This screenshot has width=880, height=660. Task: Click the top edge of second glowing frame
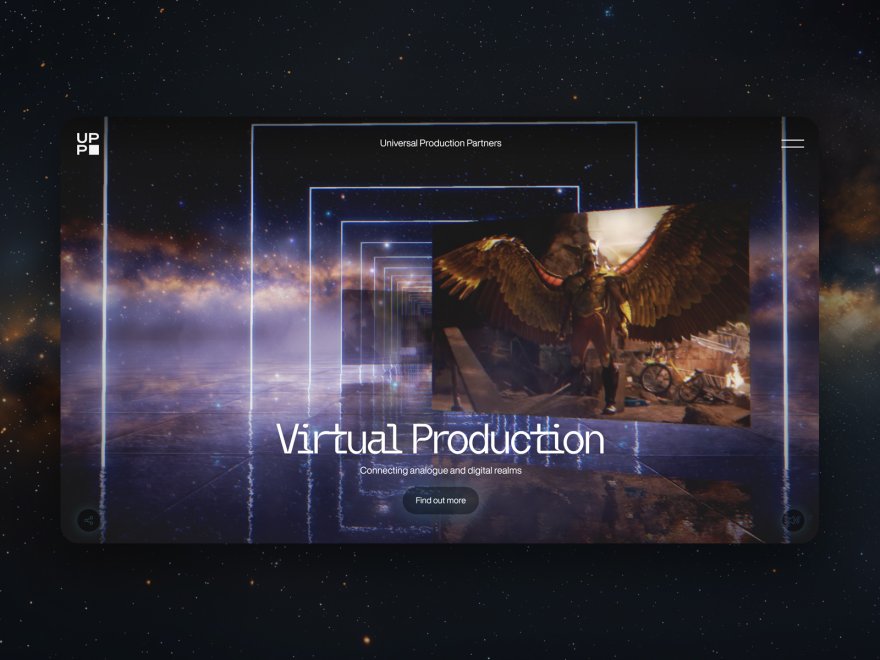tap(444, 188)
